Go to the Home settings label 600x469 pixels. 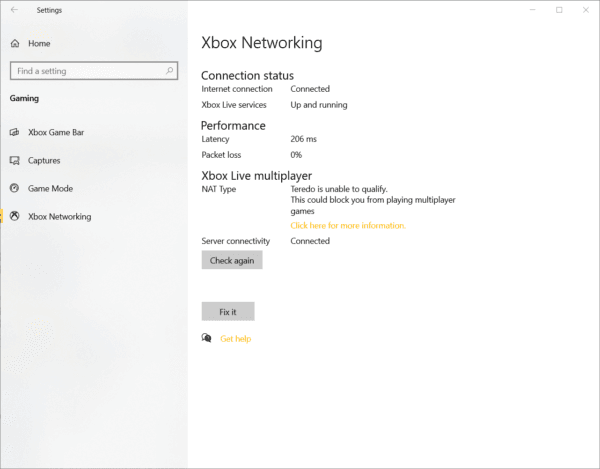(39, 44)
